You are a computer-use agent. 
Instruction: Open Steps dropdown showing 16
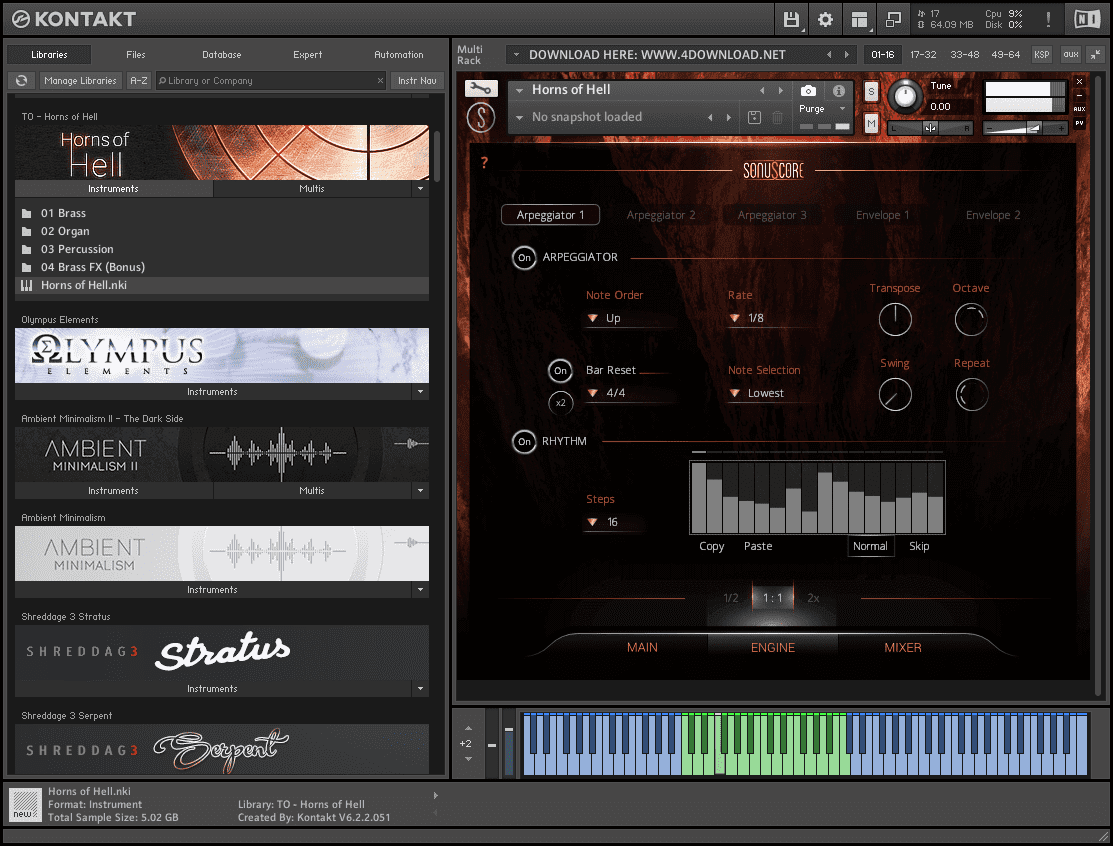point(614,522)
